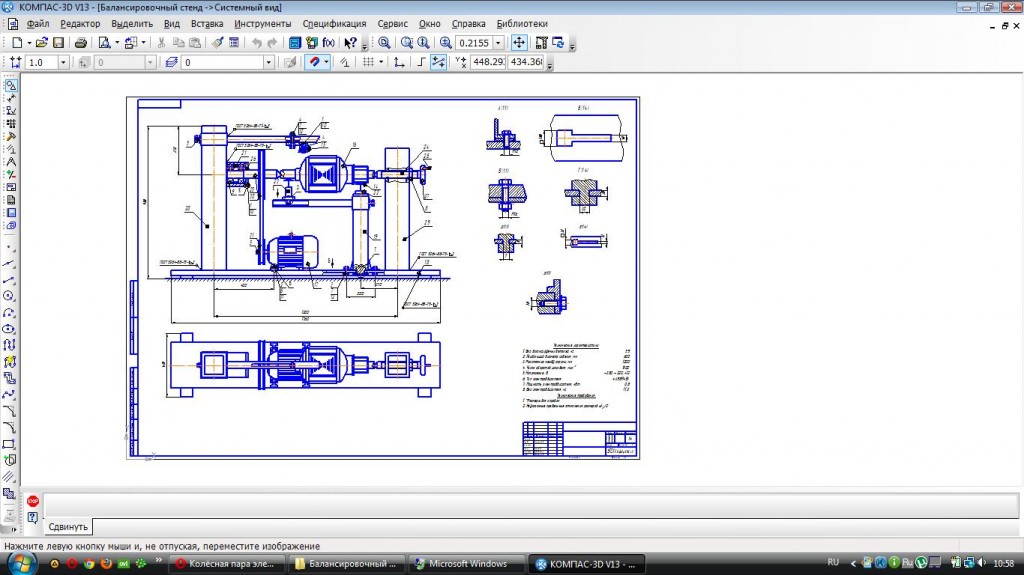
Task: Click the RU language indicator in tray
Action: pos(833,563)
